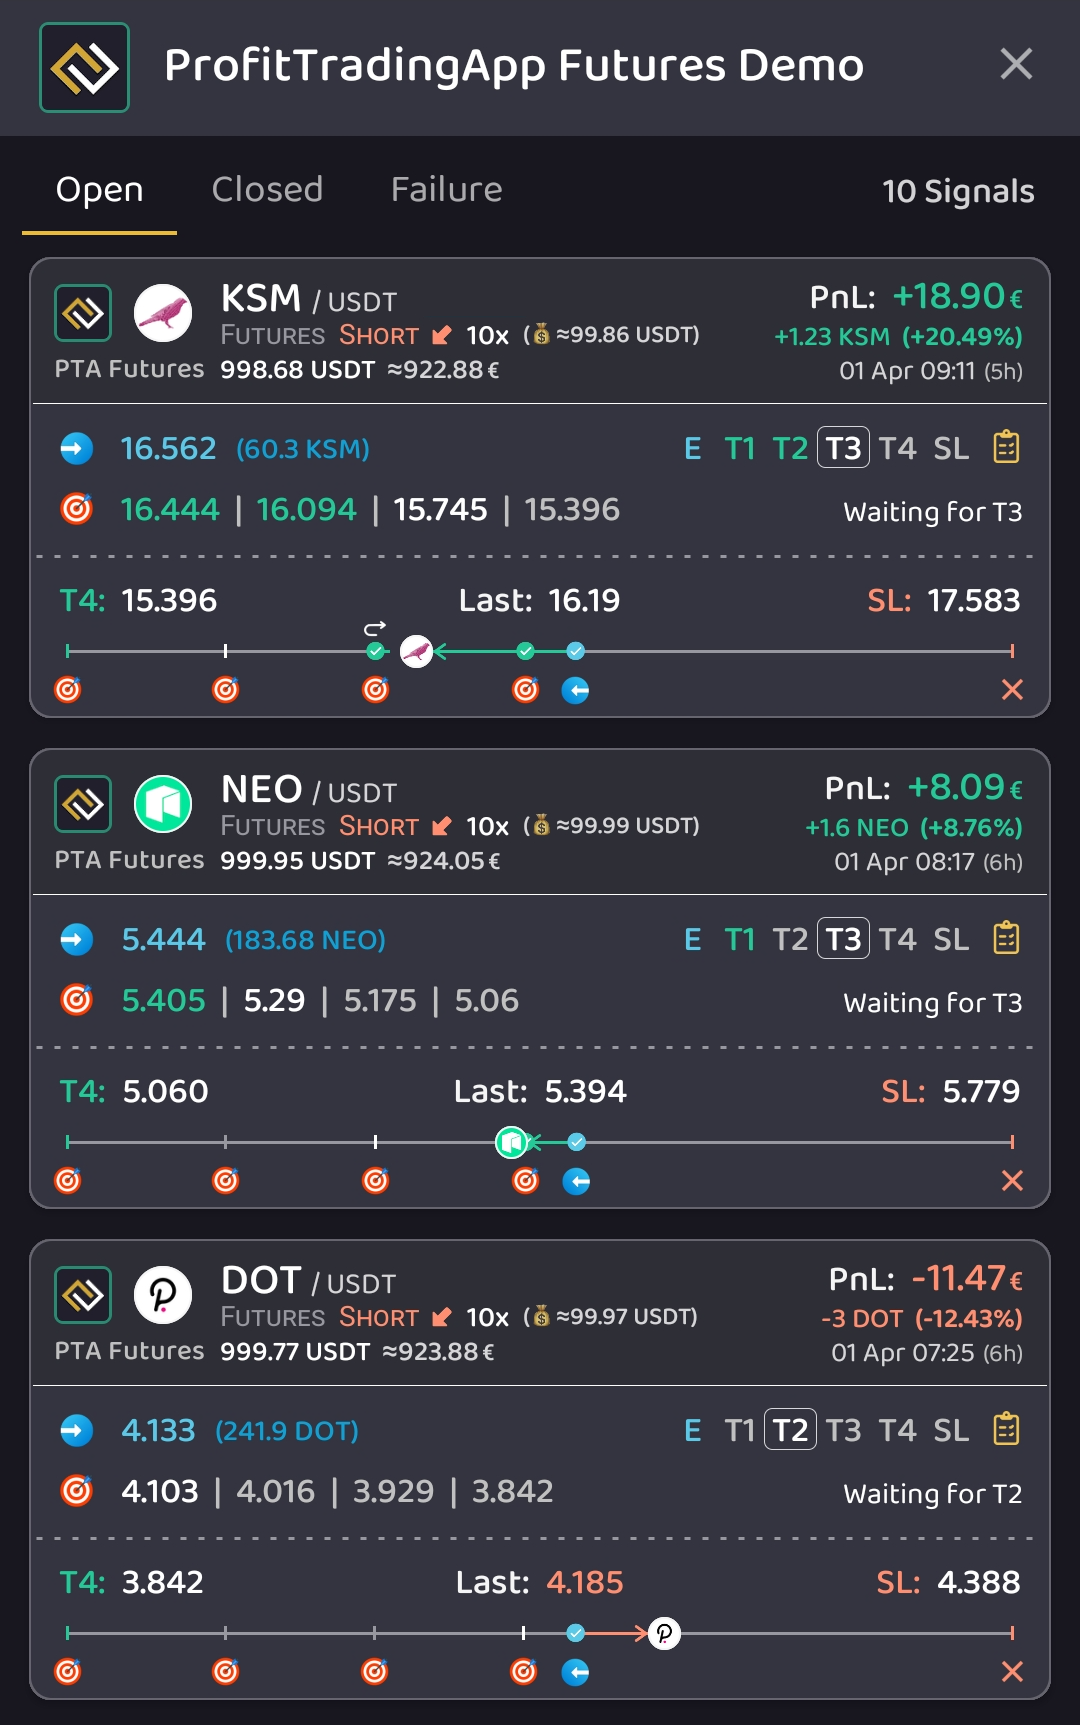The width and height of the screenshot is (1080, 1725).
Task: Click KSM price marker on progress line
Action: coord(416,652)
